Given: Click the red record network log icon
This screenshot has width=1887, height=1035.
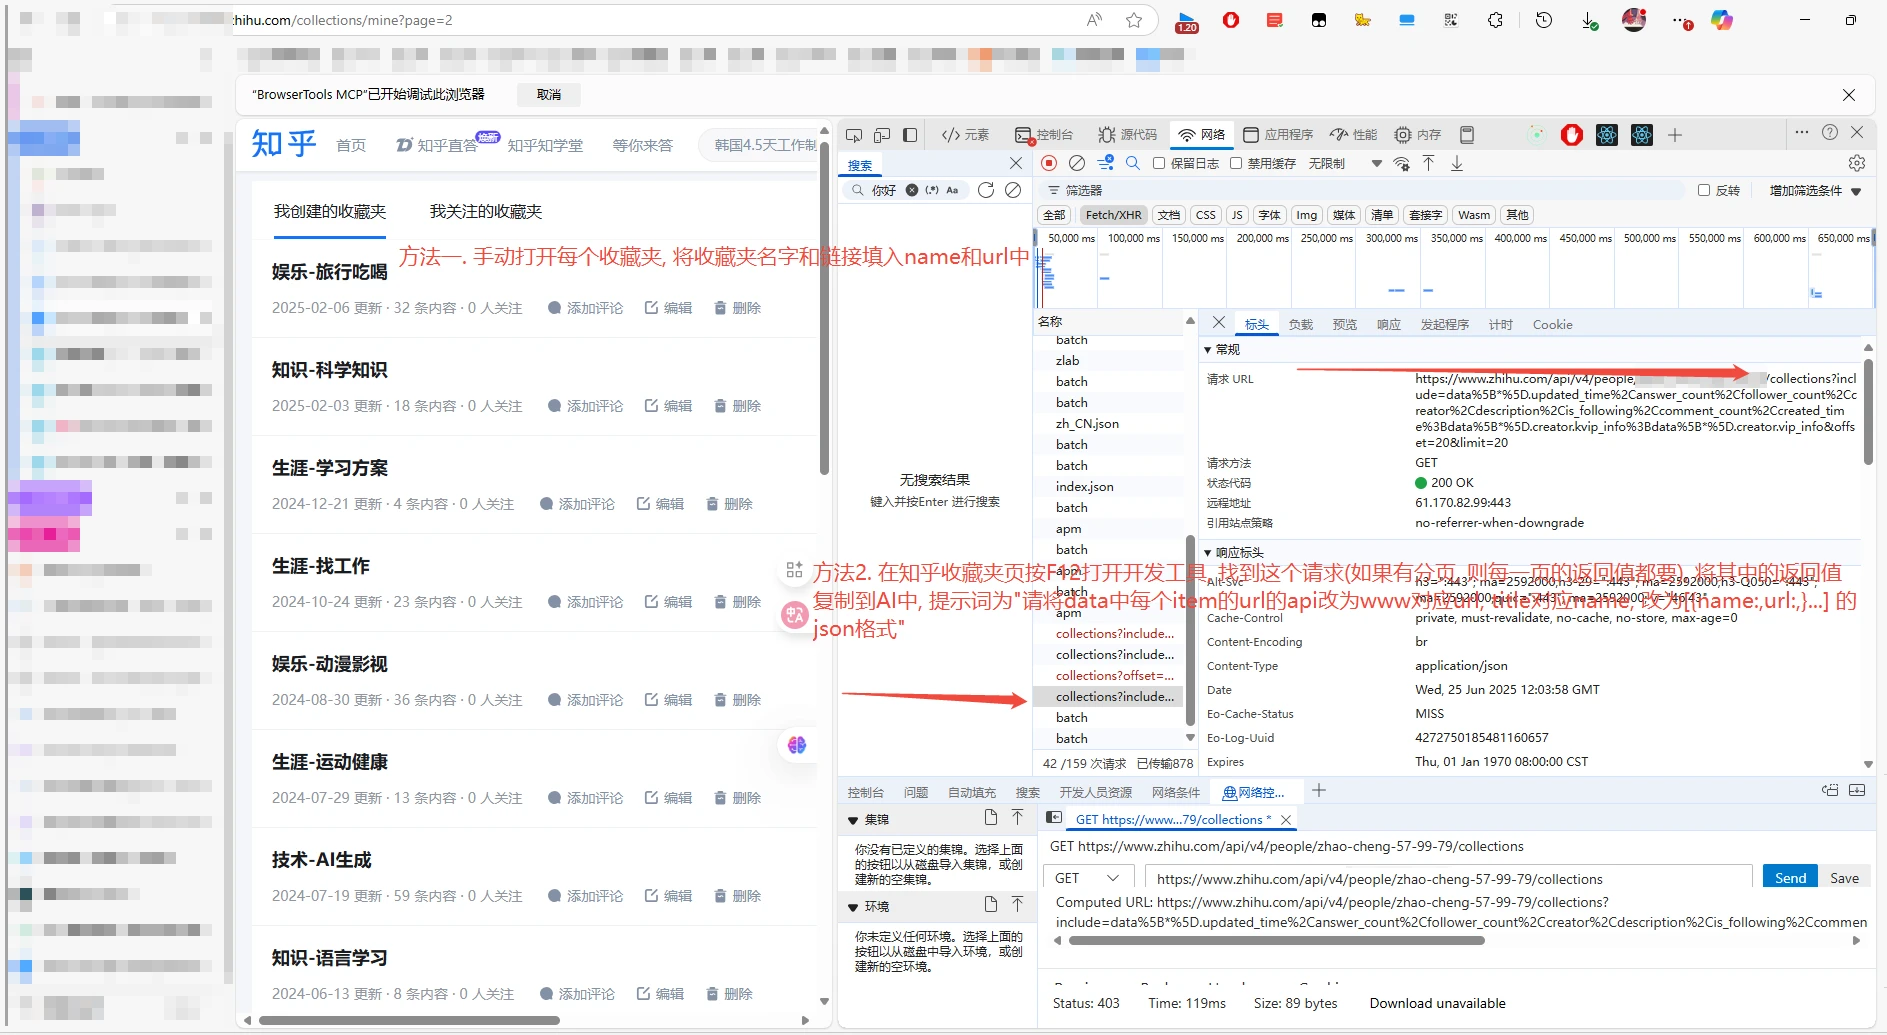Looking at the screenshot, I should pyautogui.click(x=1048, y=163).
